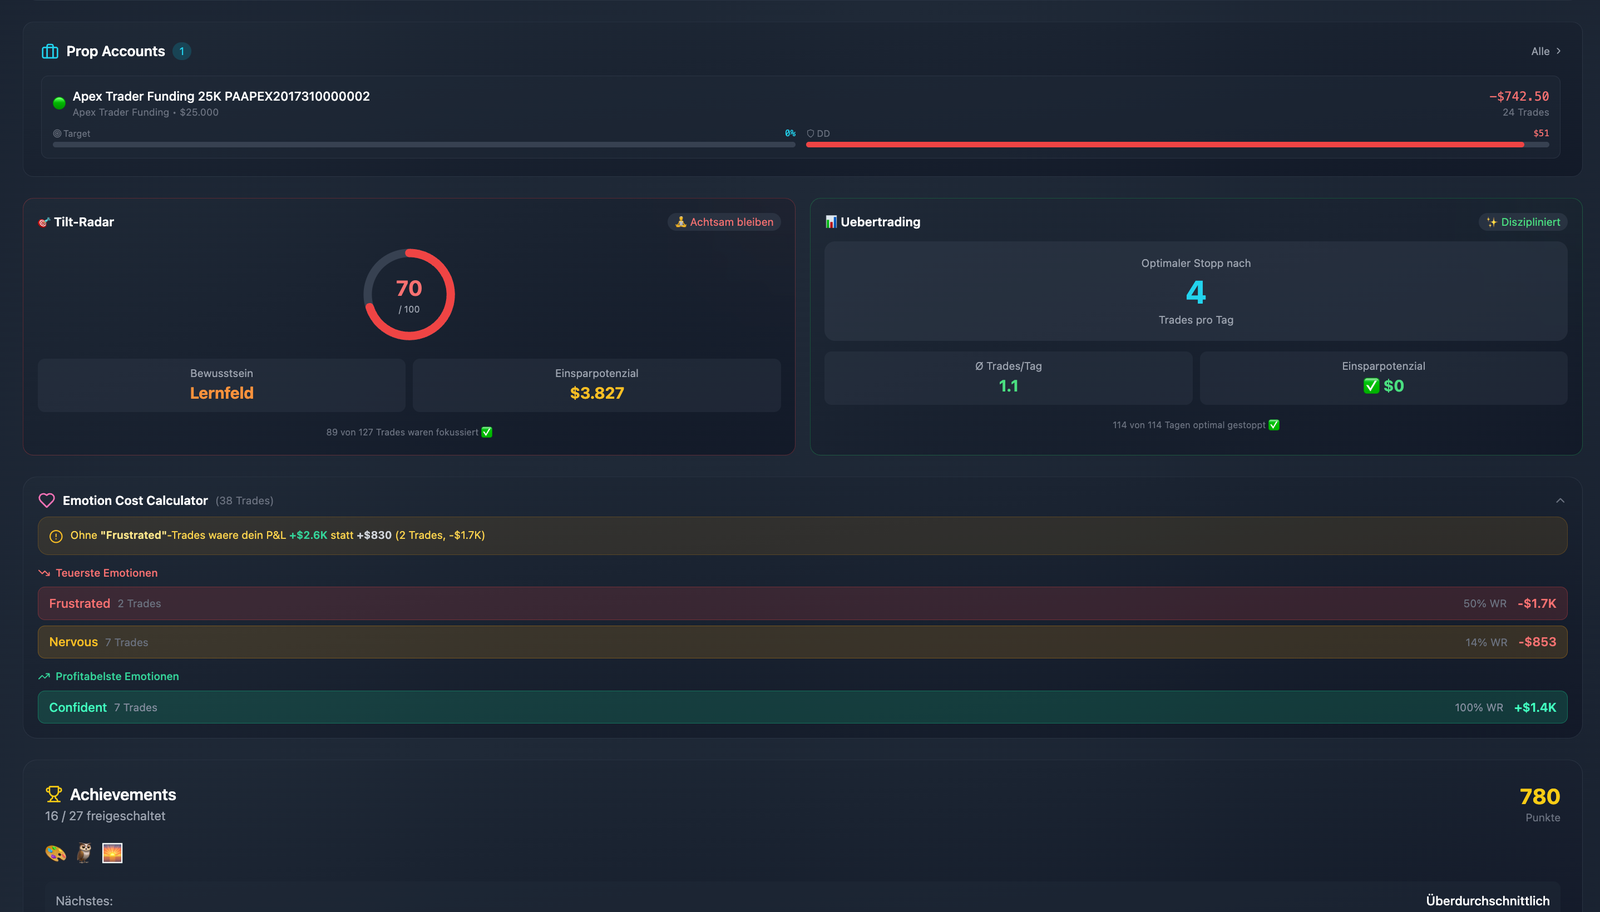This screenshot has width=1600, height=912.
Task: Click the 16 / 27 freigeschaltet text
Action: pos(105,816)
